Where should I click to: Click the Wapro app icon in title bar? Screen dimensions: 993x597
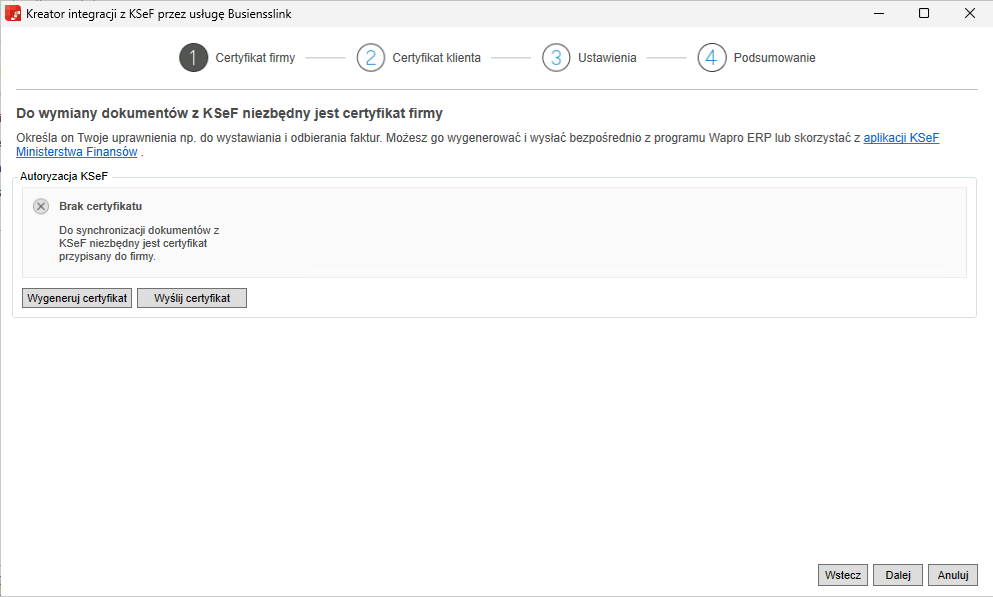click(x=14, y=14)
